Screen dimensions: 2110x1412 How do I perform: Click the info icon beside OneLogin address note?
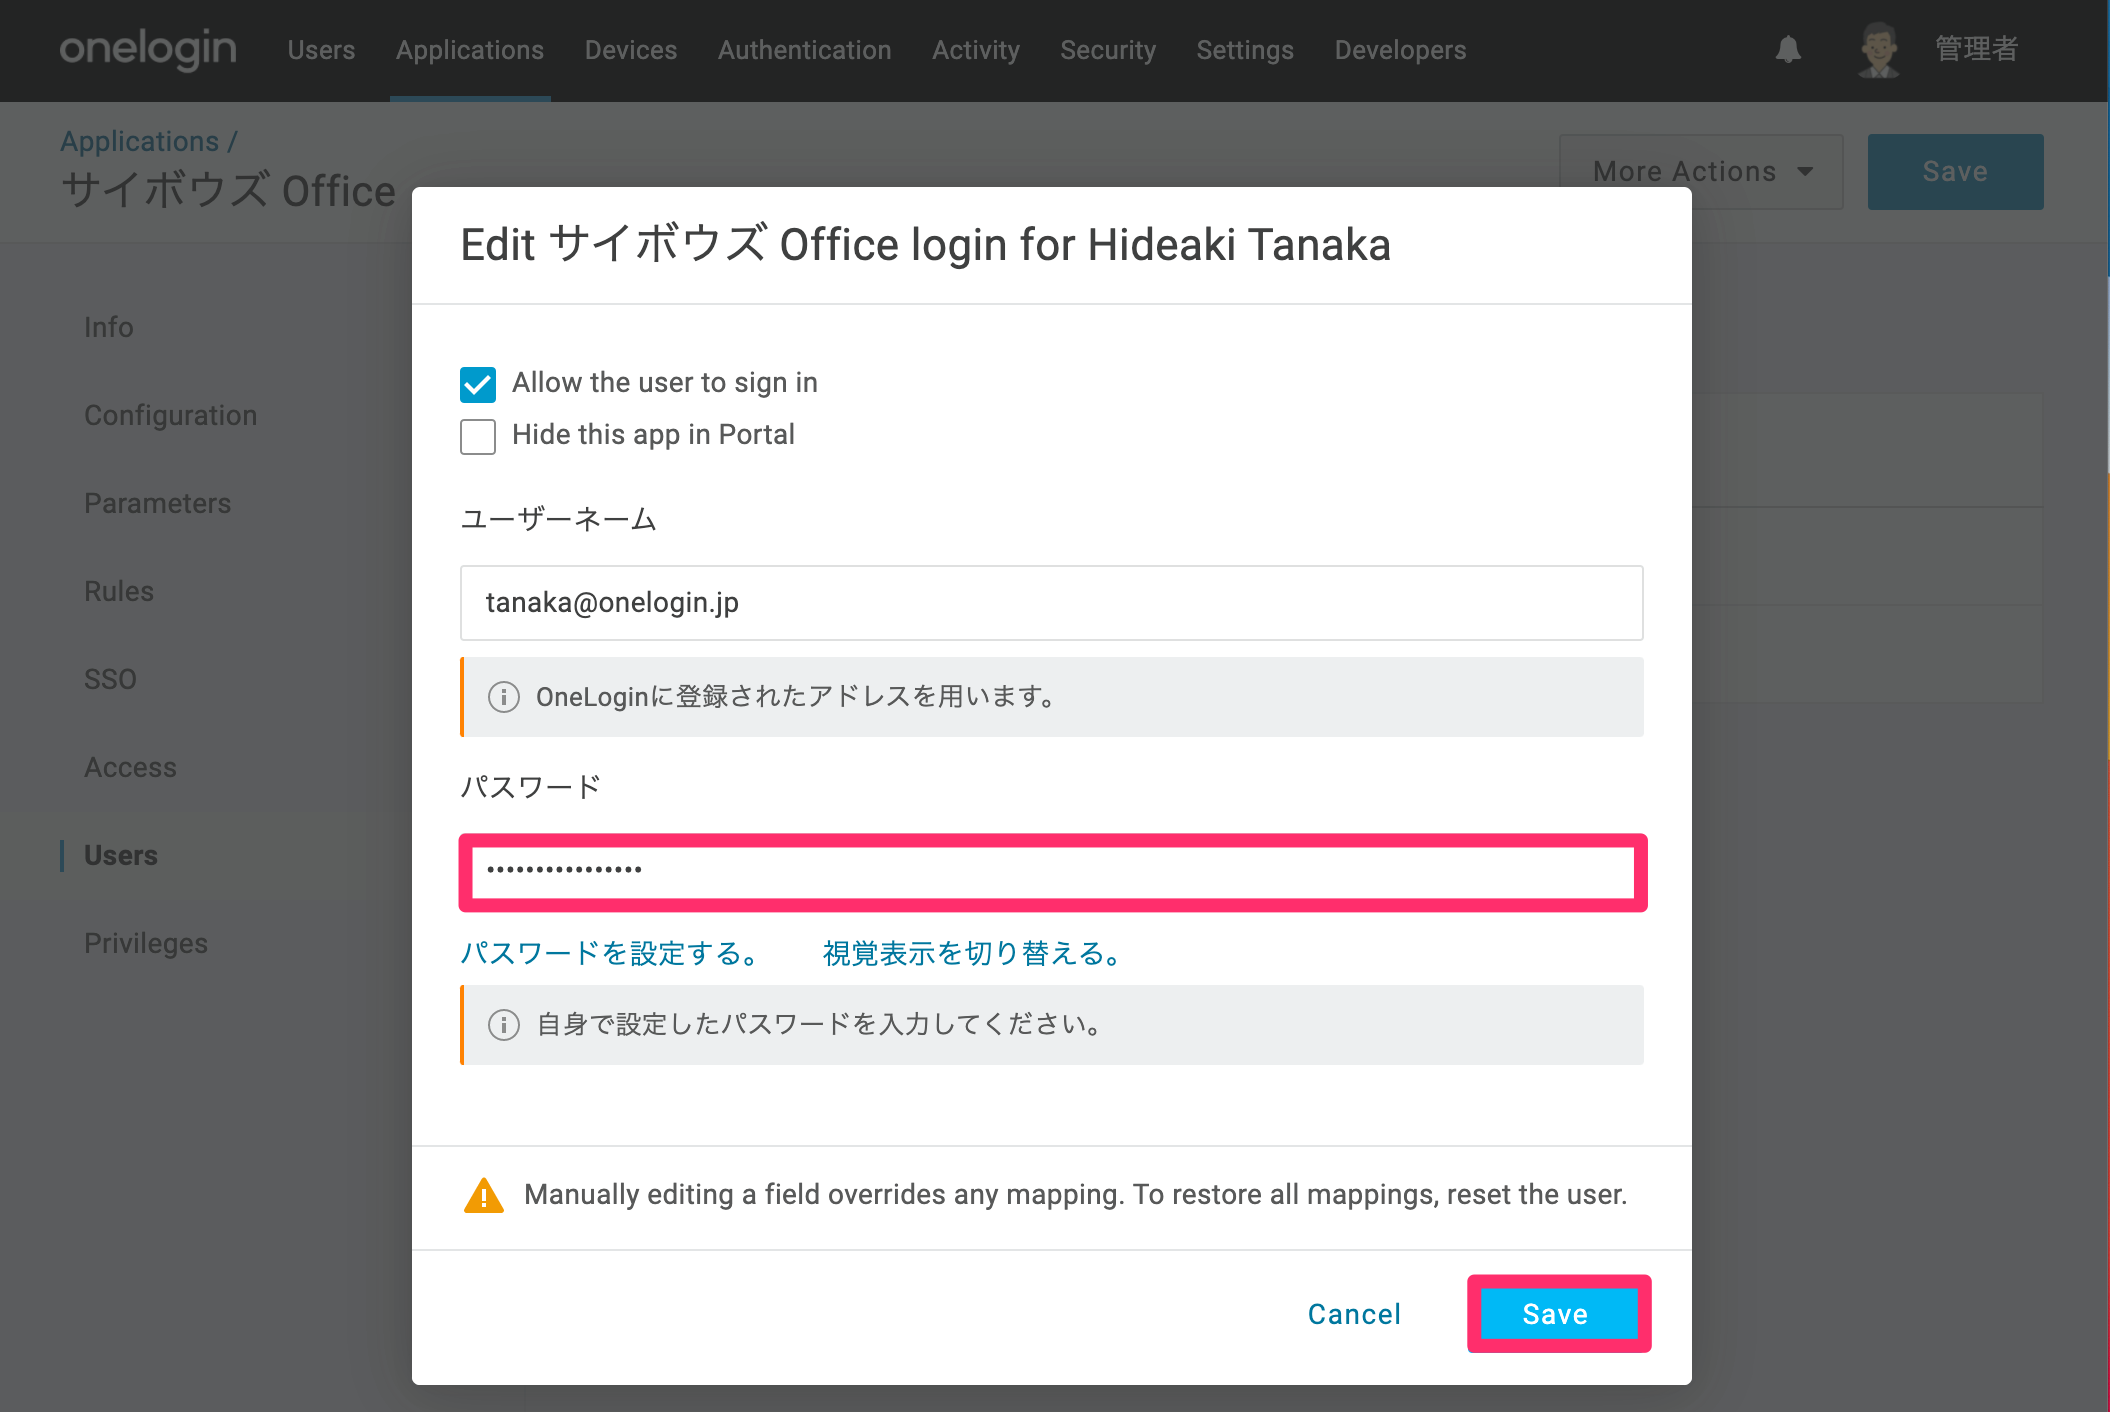pyautogui.click(x=504, y=697)
